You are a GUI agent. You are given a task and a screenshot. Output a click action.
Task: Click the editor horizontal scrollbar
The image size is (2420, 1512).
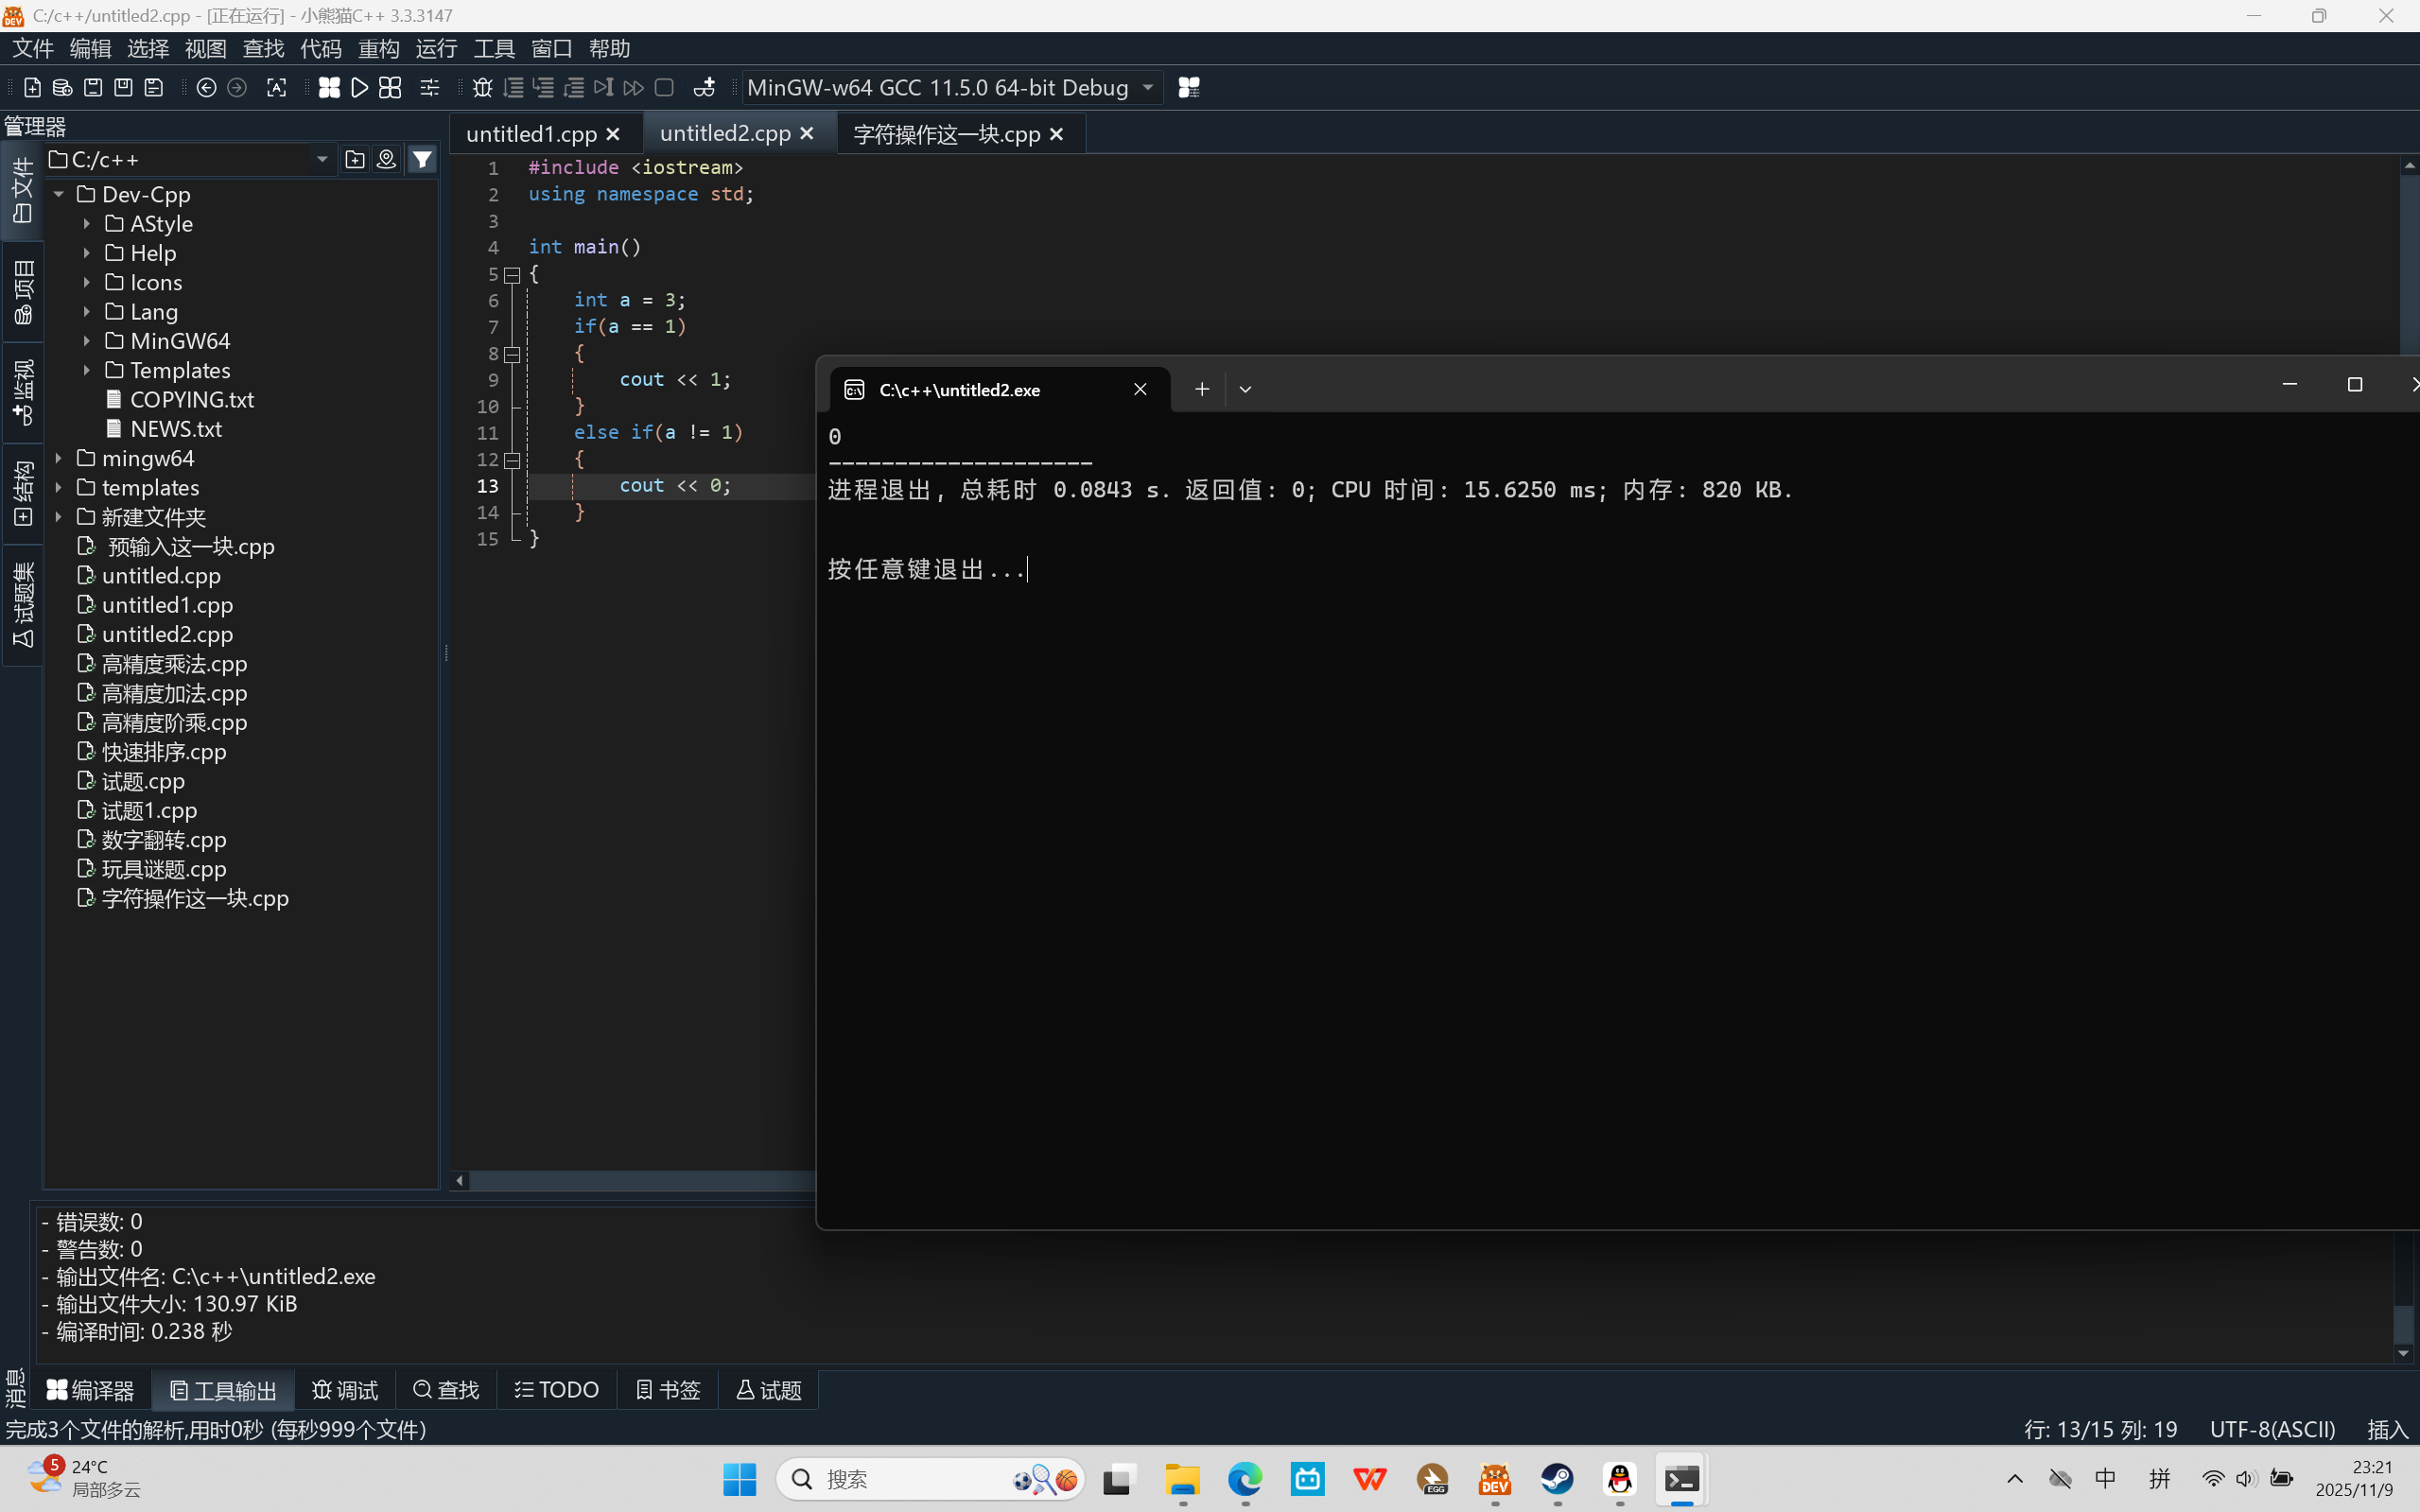click(x=640, y=1181)
